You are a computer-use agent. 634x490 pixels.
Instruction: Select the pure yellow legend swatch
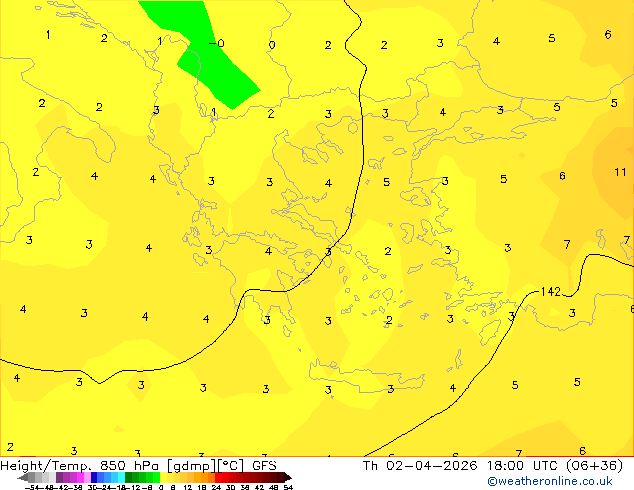click(163, 477)
